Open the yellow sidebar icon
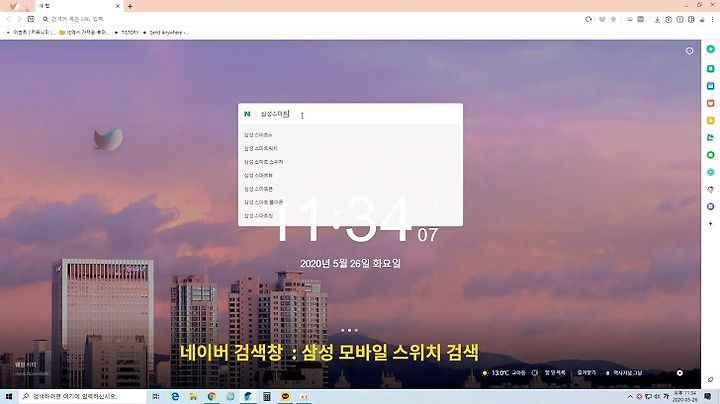Image resolution: width=720 pixels, height=404 pixels. pyautogui.click(x=710, y=120)
